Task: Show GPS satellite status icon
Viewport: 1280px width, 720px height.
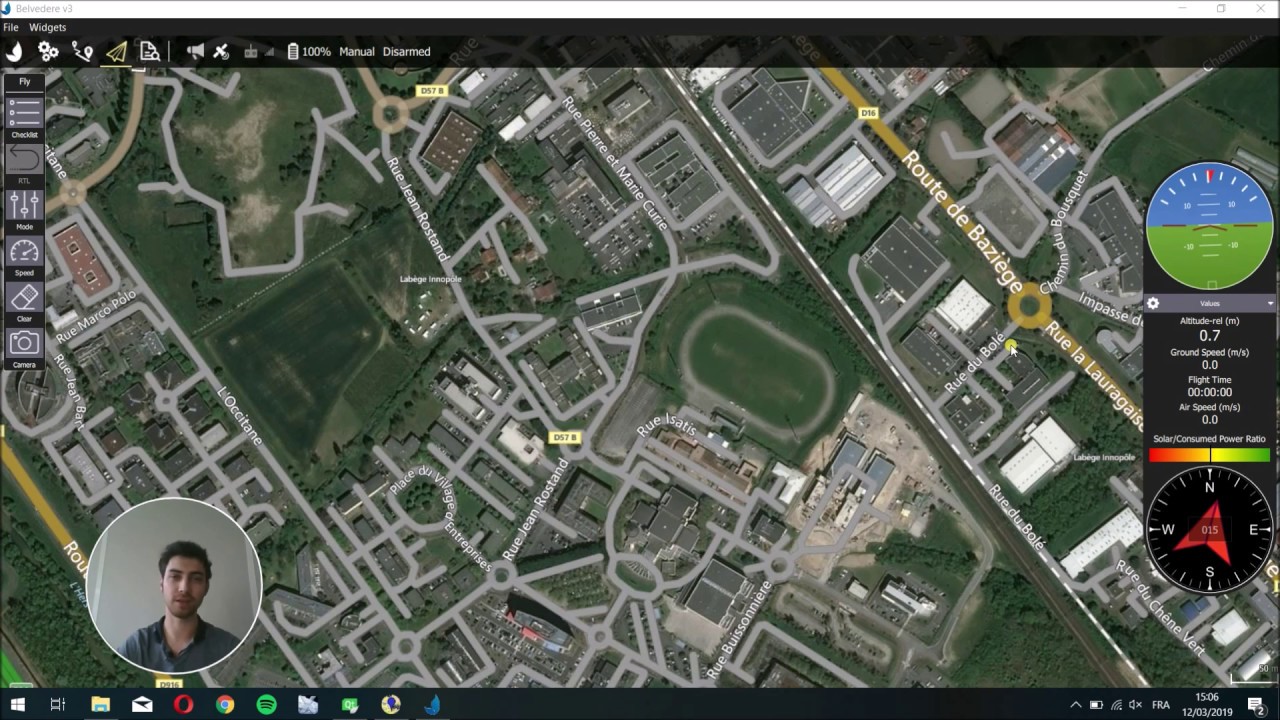Action: tap(221, 51)
